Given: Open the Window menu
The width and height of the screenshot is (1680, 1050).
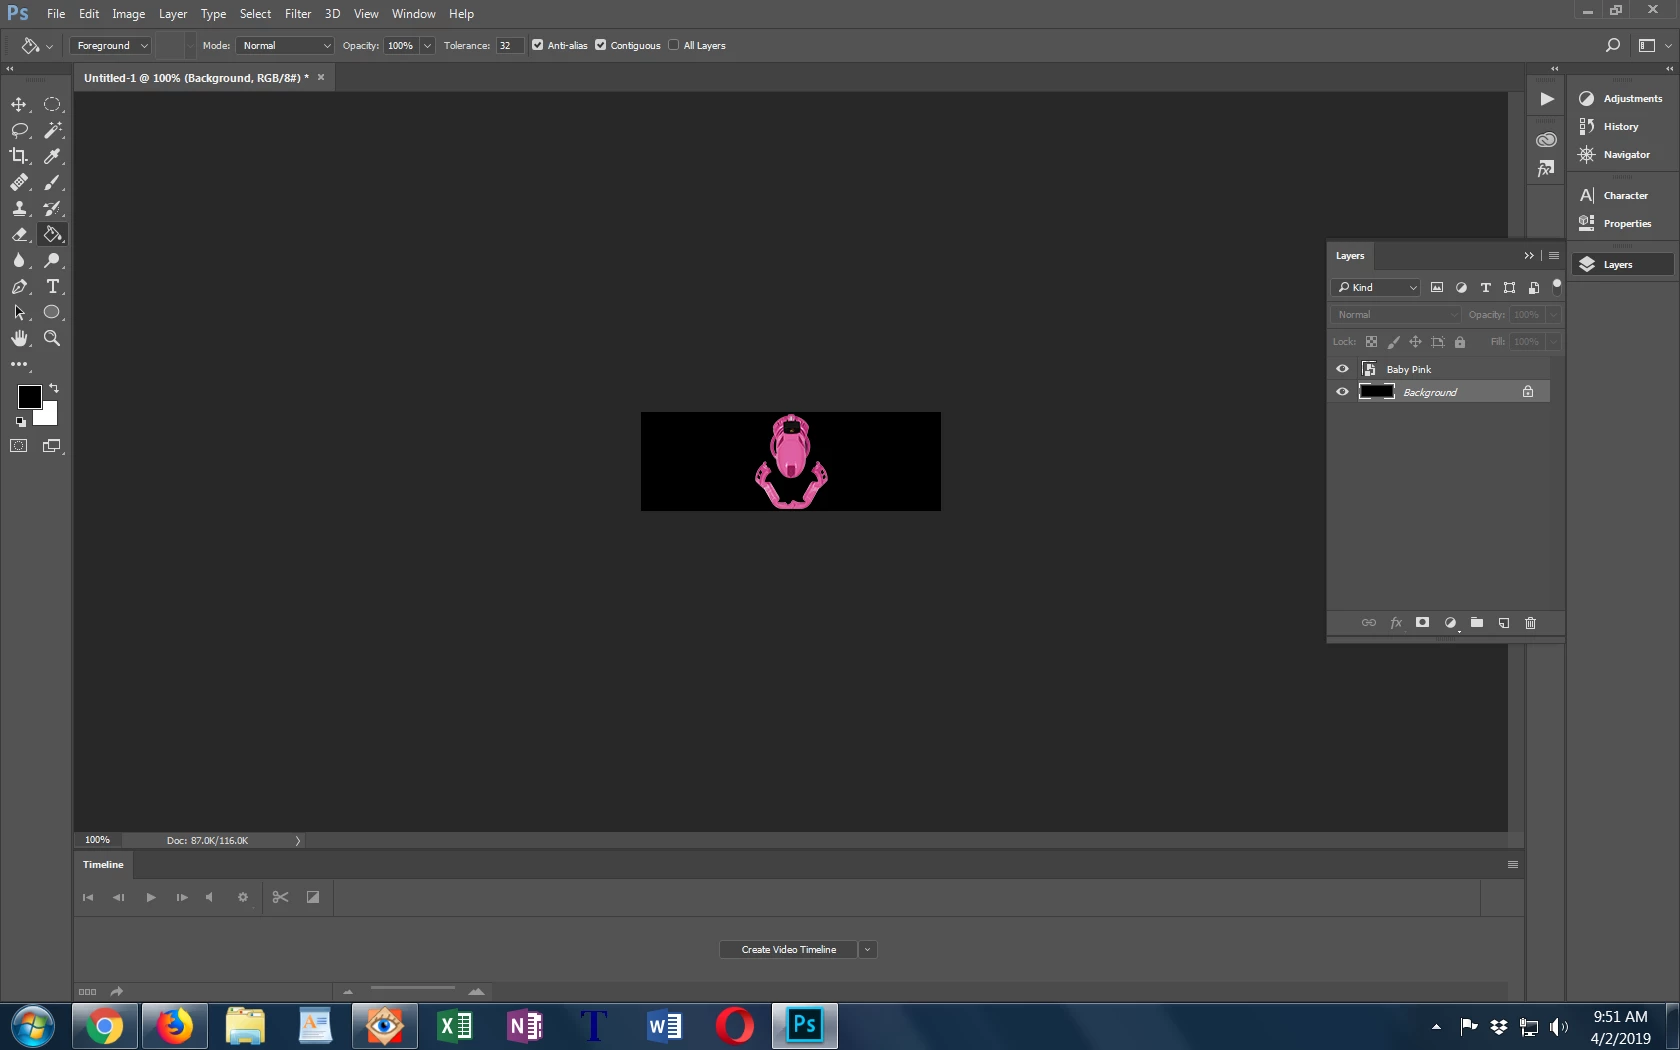Looking at the screenshot, I should click(413, 14).
